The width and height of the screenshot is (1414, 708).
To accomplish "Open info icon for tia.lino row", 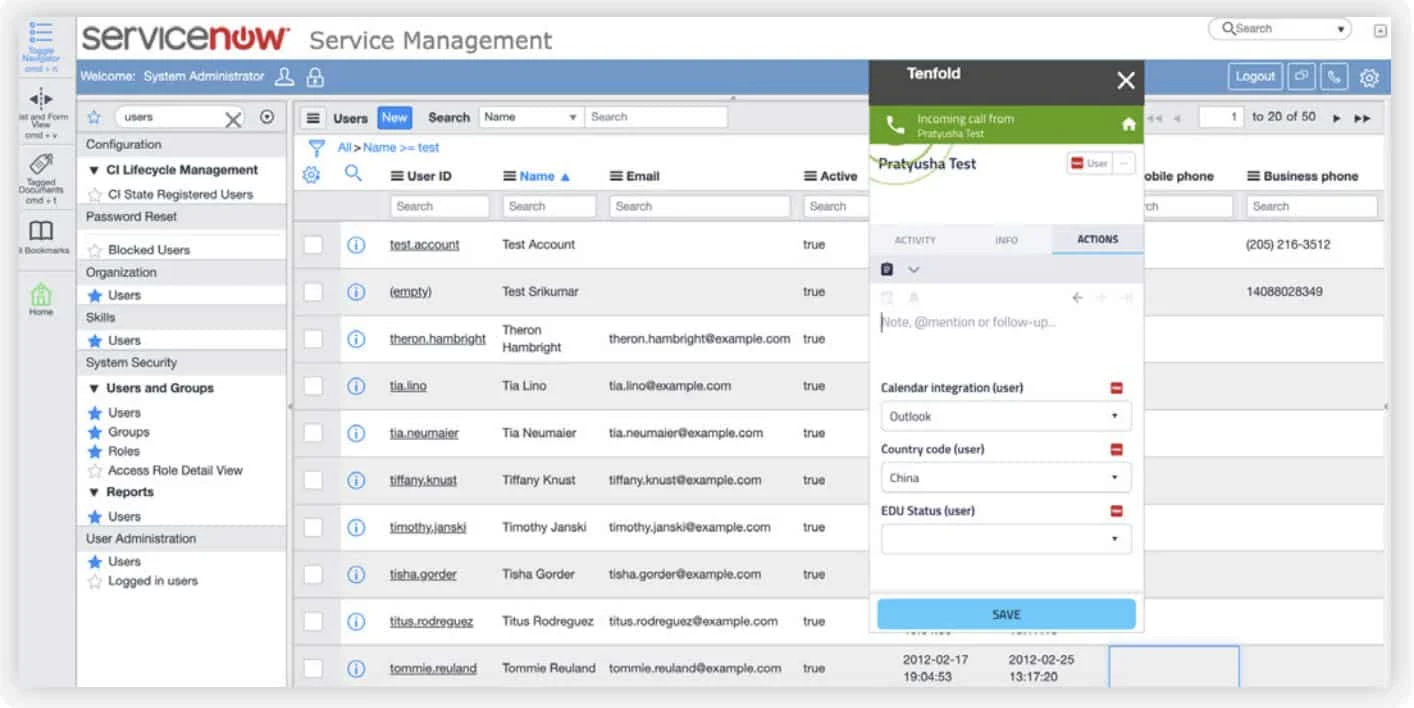I will (355, 385).
